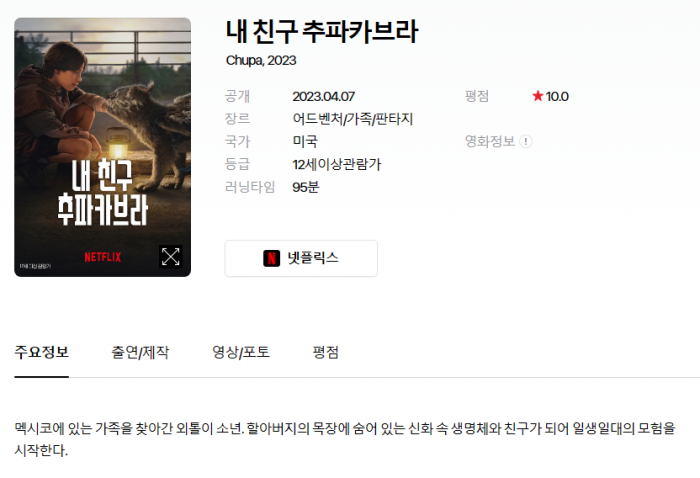Image resolution: width=700 pixels, height=478 pixels.
Task: Expand the poster with the fullscreen arrows icon
Action: pyautogui.click(x=171, y=257)
